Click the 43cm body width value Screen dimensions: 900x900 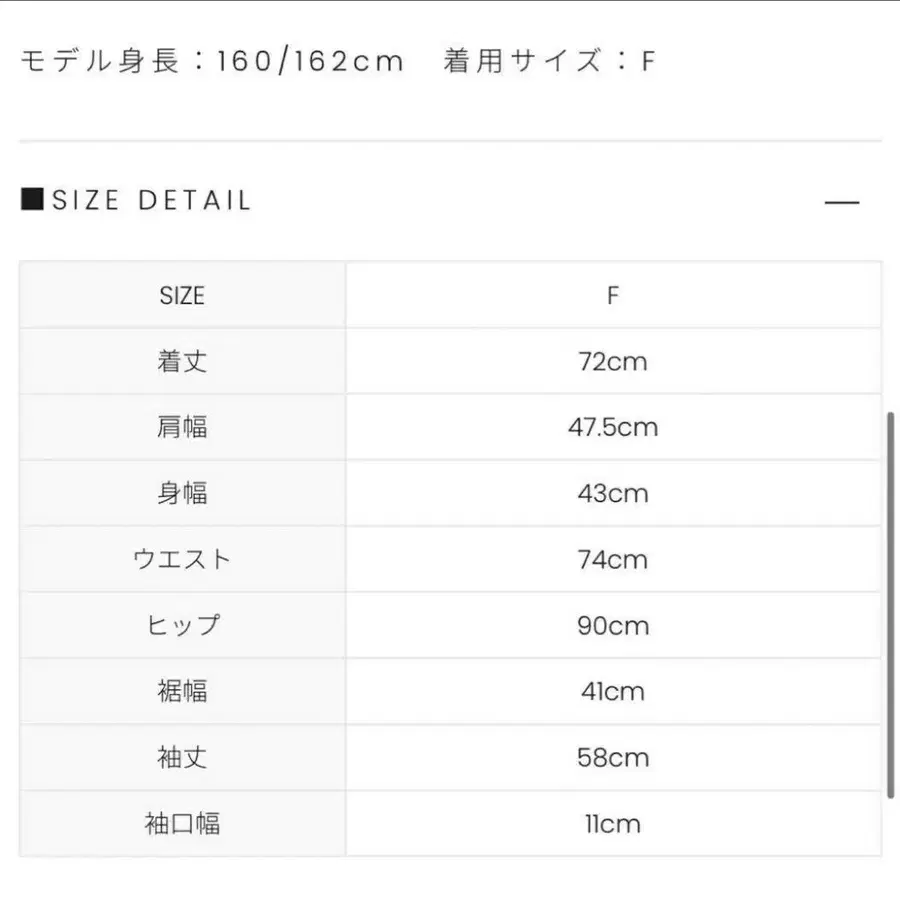(613, 494)
